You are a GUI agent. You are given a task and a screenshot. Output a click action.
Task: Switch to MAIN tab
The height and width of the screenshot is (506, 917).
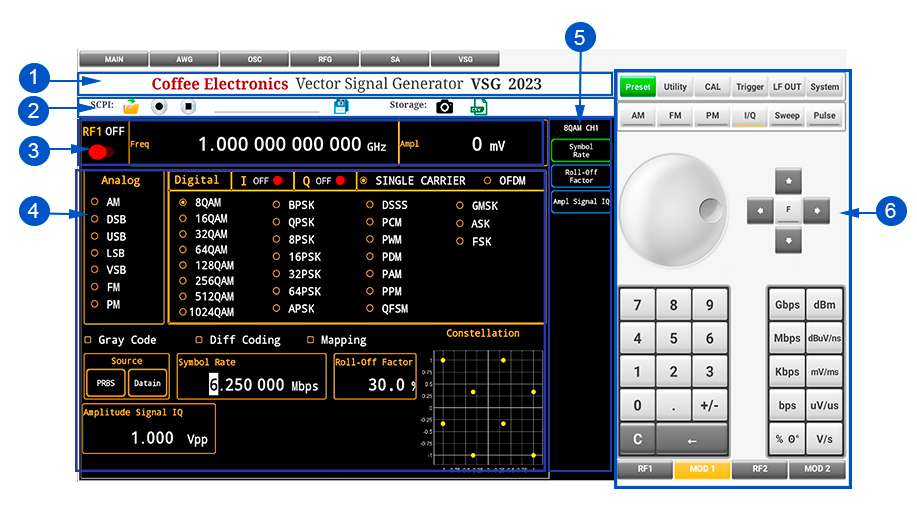(x=114, y=59)
